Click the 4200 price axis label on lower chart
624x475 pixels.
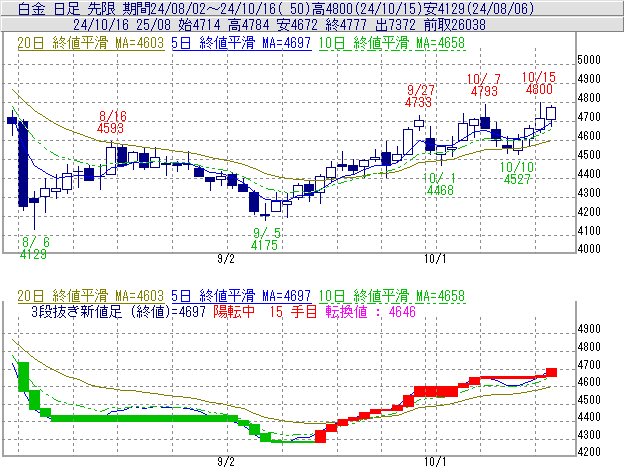pyautogui.click(x=589, y=452)
